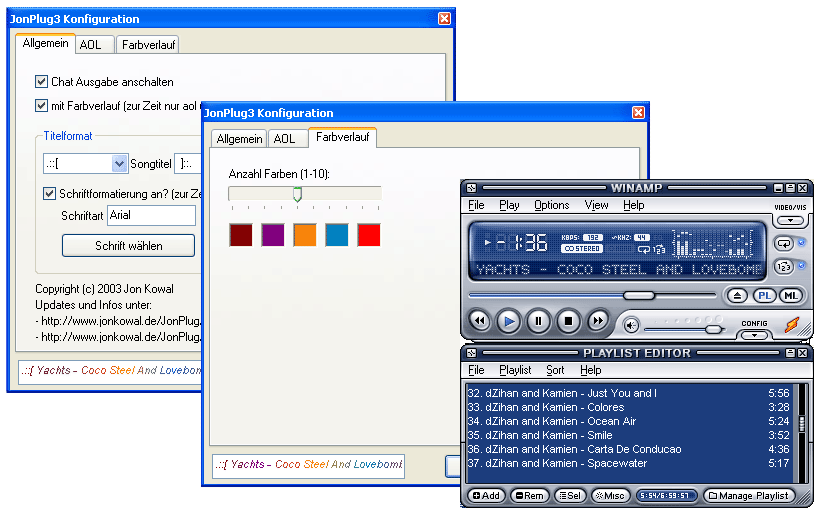The image size is (822, 516).
Task: Click the dark red color swatch
Action: (x=241, y=235)
